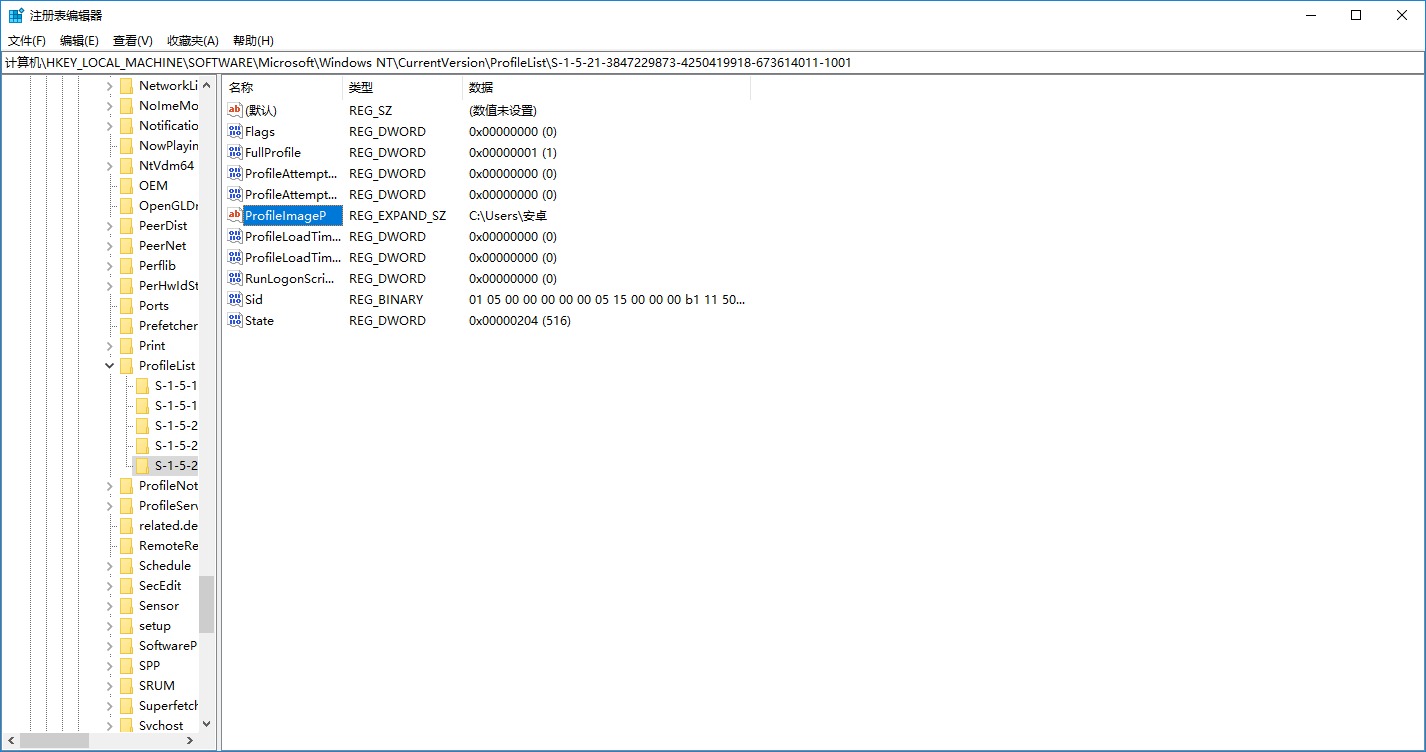The width and height of the screenshot is (1426, 752).
Task: Click the (数值未设置) data cell
Action: point(503,110)
